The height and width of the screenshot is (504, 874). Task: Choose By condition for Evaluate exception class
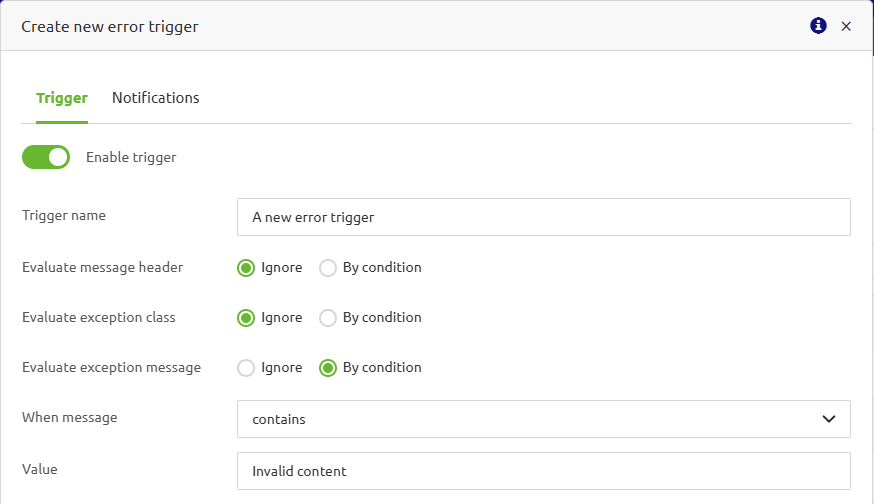[328, 318]
